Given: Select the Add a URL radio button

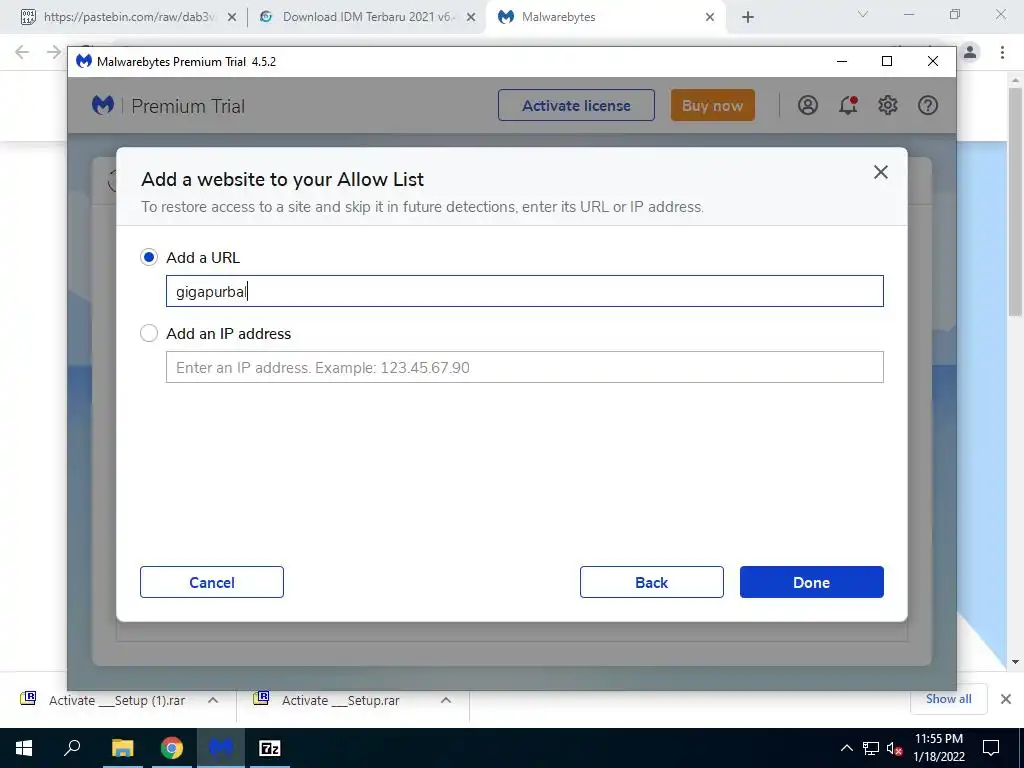Looking at the screenshot, I should pos(149,257).
